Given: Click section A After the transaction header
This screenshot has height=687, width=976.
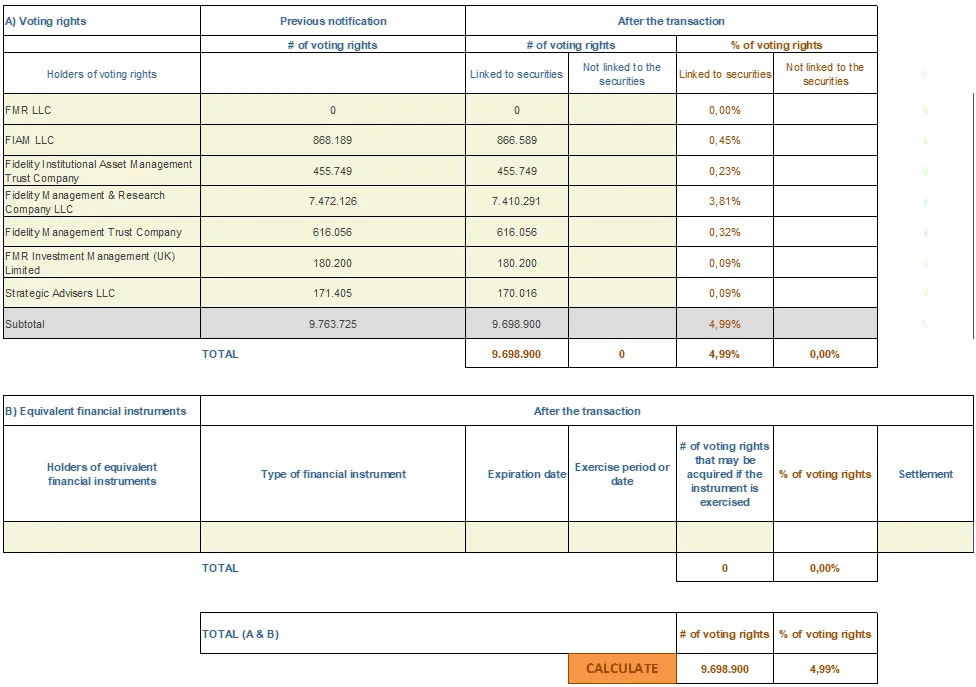Looking at the screenshot, I should (x=671, y=21).
